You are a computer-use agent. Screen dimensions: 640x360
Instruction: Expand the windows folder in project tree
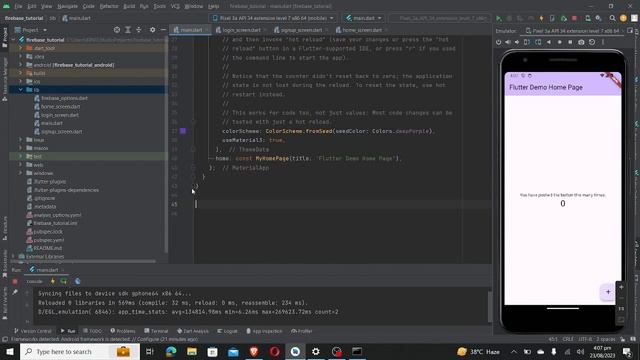pos(20,173)
